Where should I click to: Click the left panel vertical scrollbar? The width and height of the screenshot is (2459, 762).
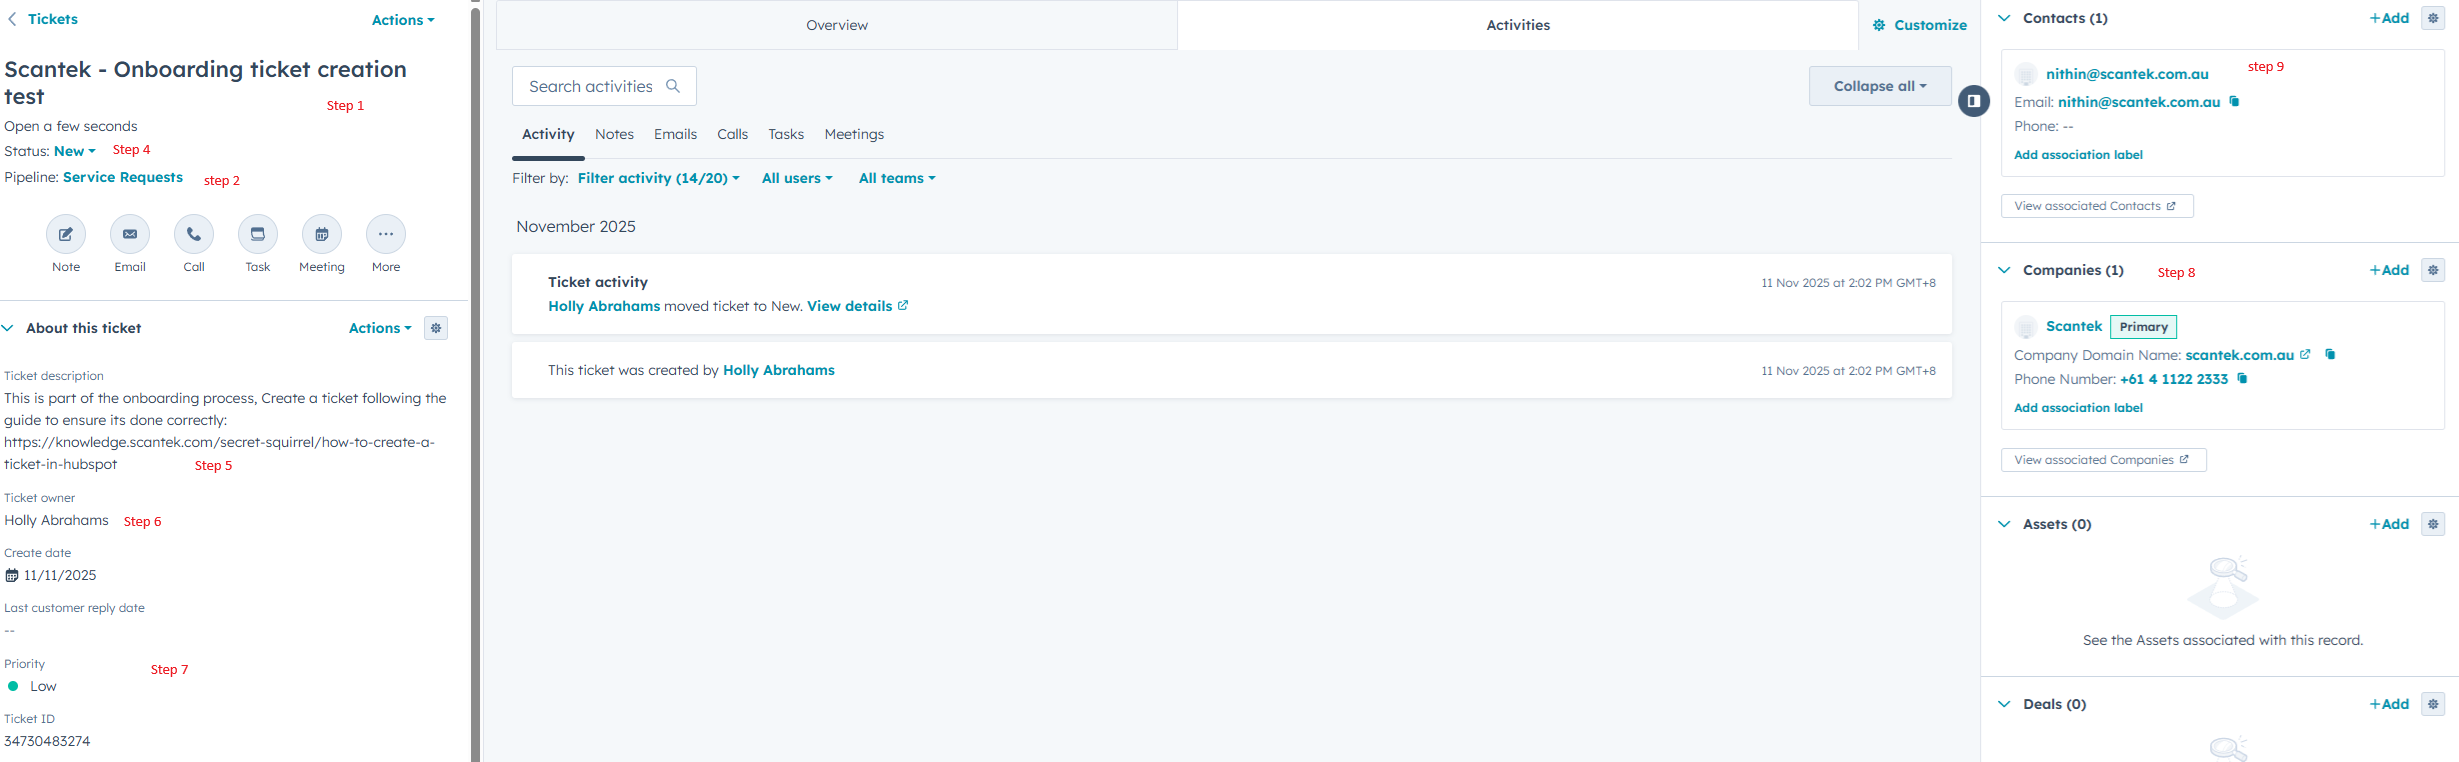[475, 380]
